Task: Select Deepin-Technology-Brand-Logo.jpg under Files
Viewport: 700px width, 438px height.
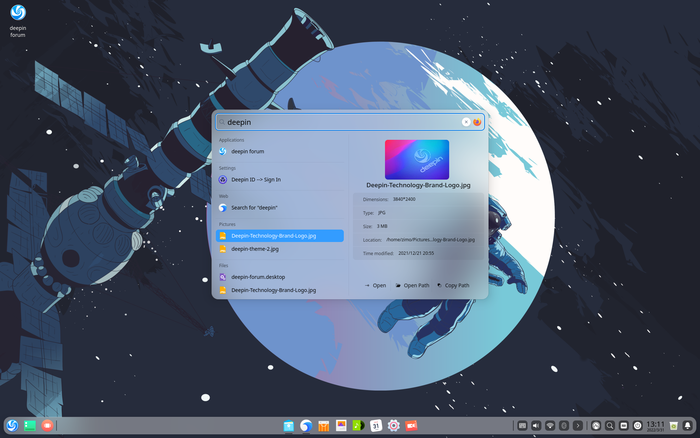Action: click(280, 290)
